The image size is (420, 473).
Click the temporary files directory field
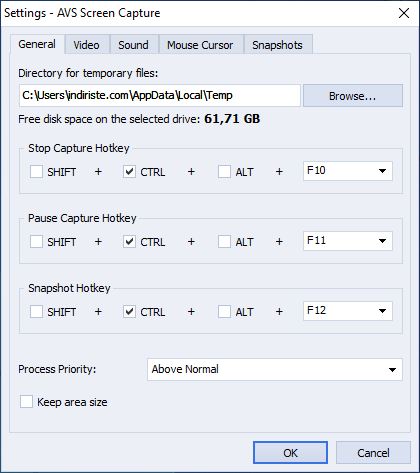coord(160,96)
